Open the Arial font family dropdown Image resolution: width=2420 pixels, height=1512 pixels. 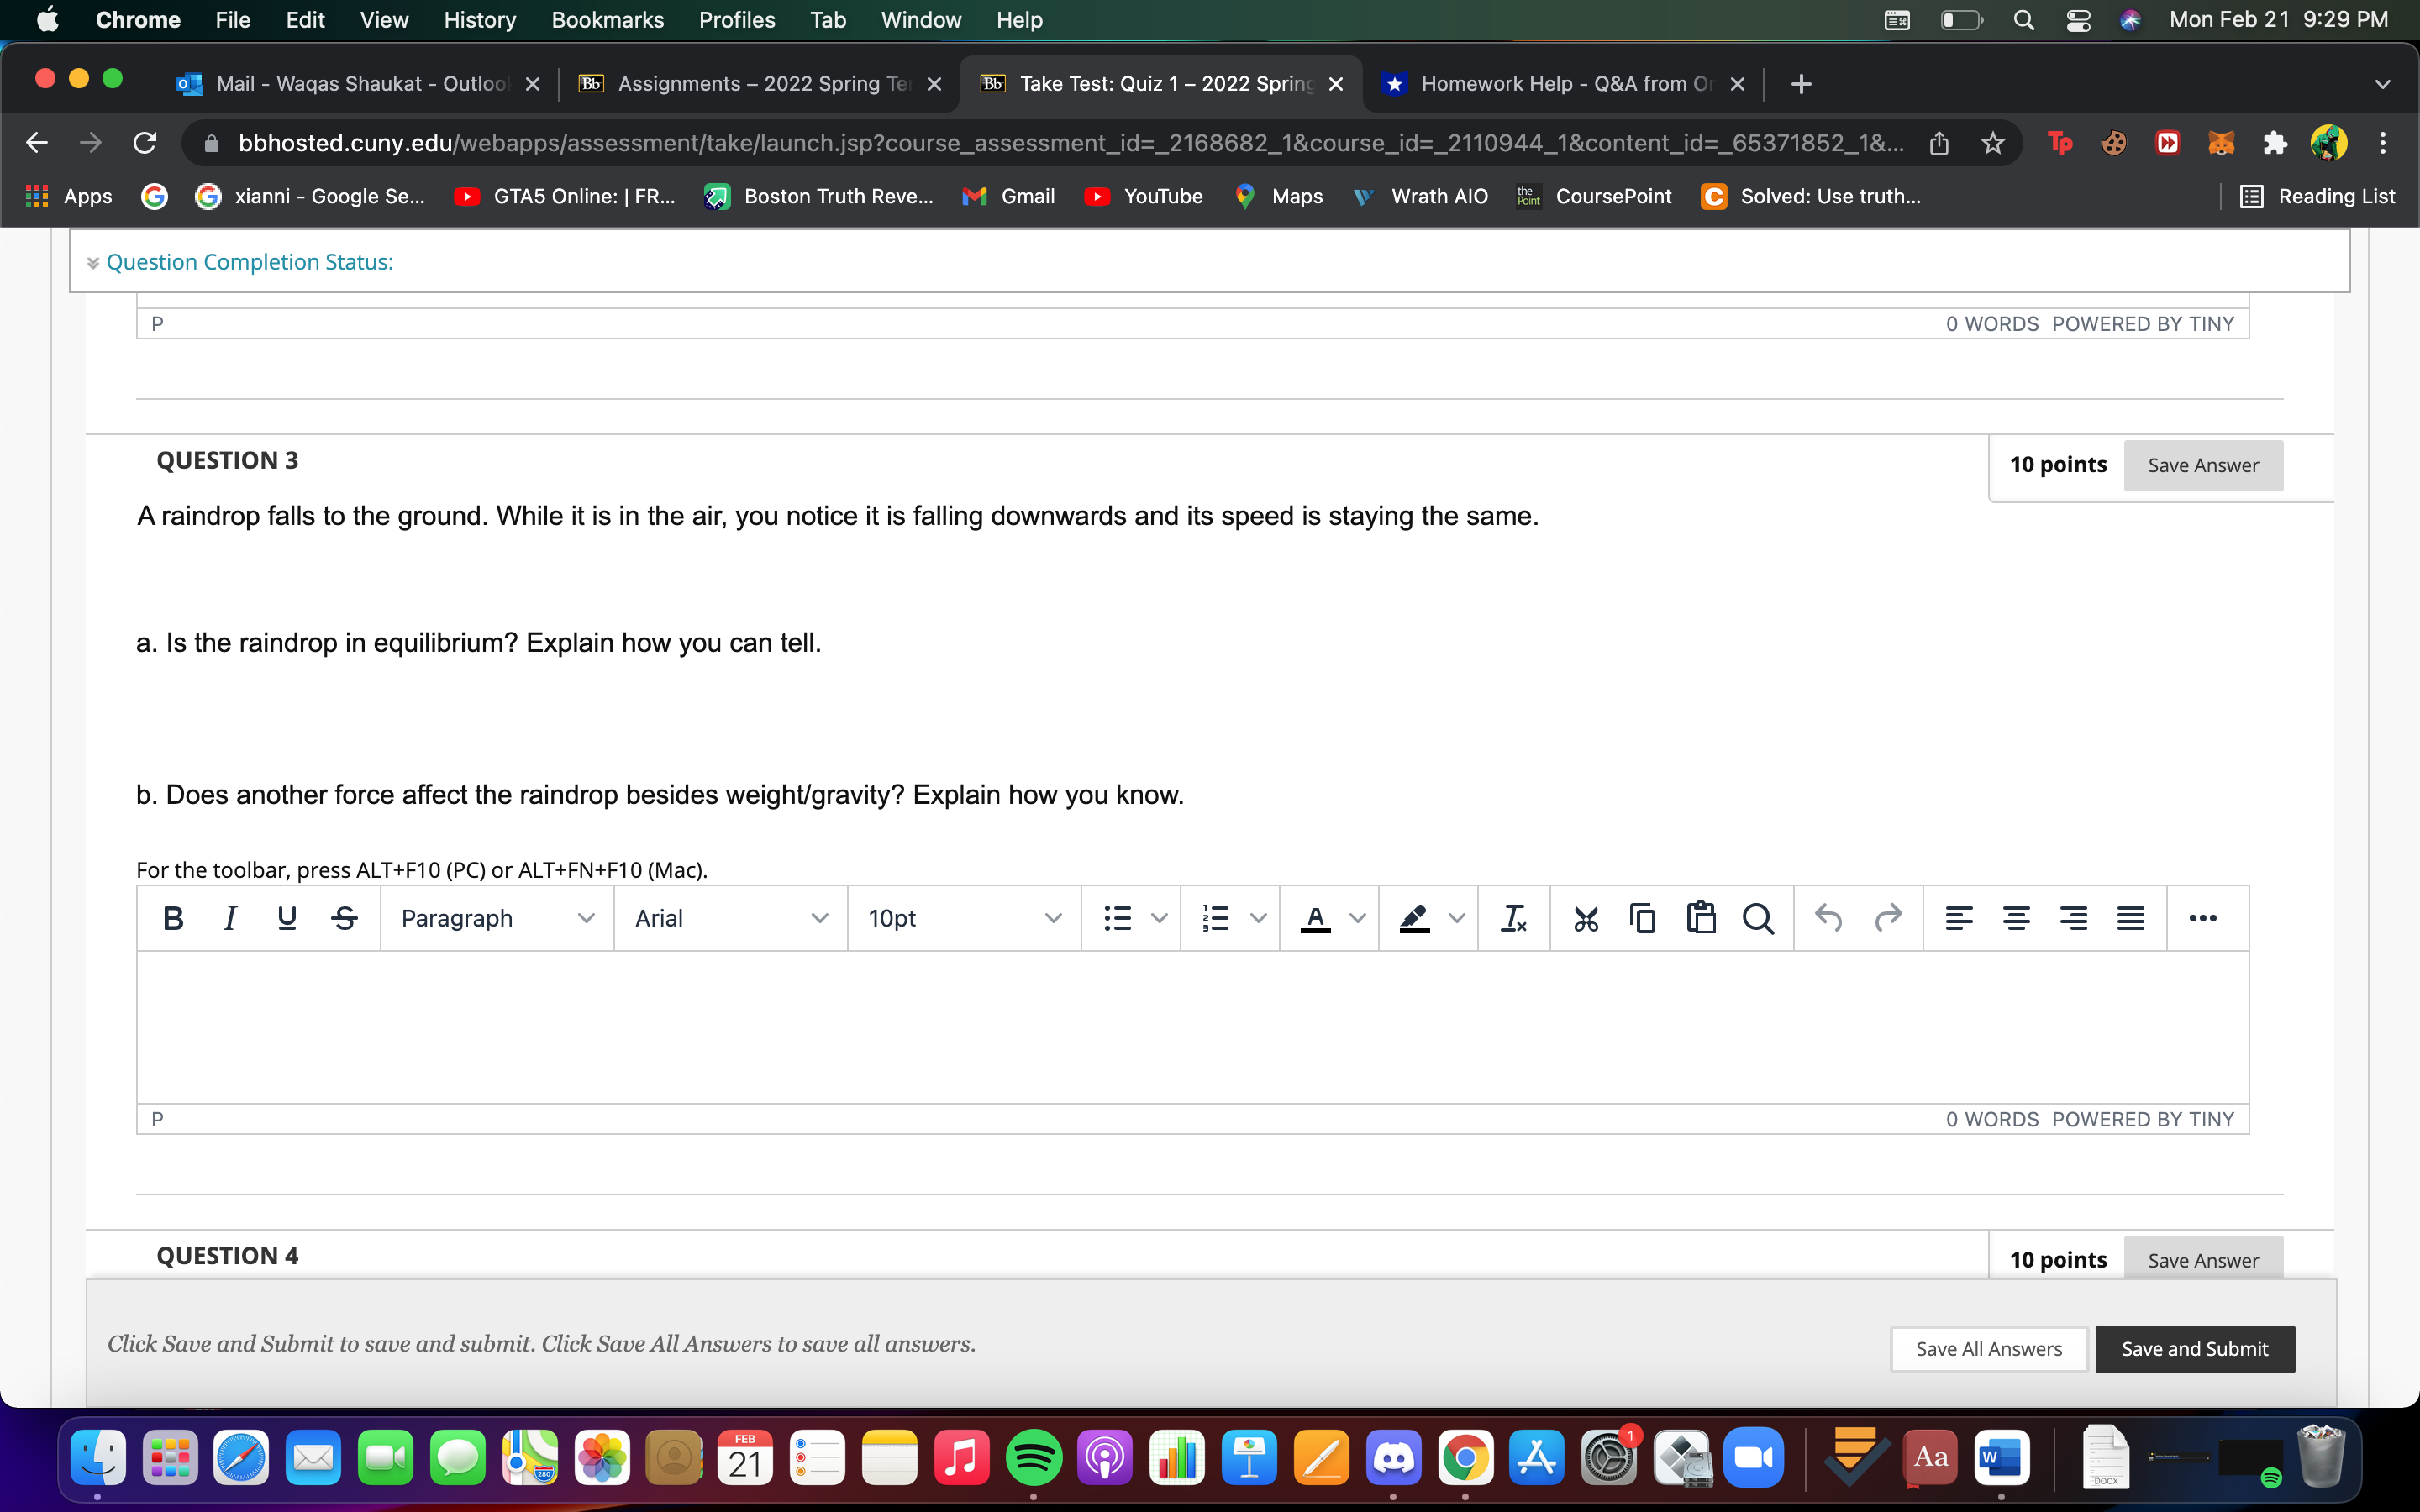730,917
